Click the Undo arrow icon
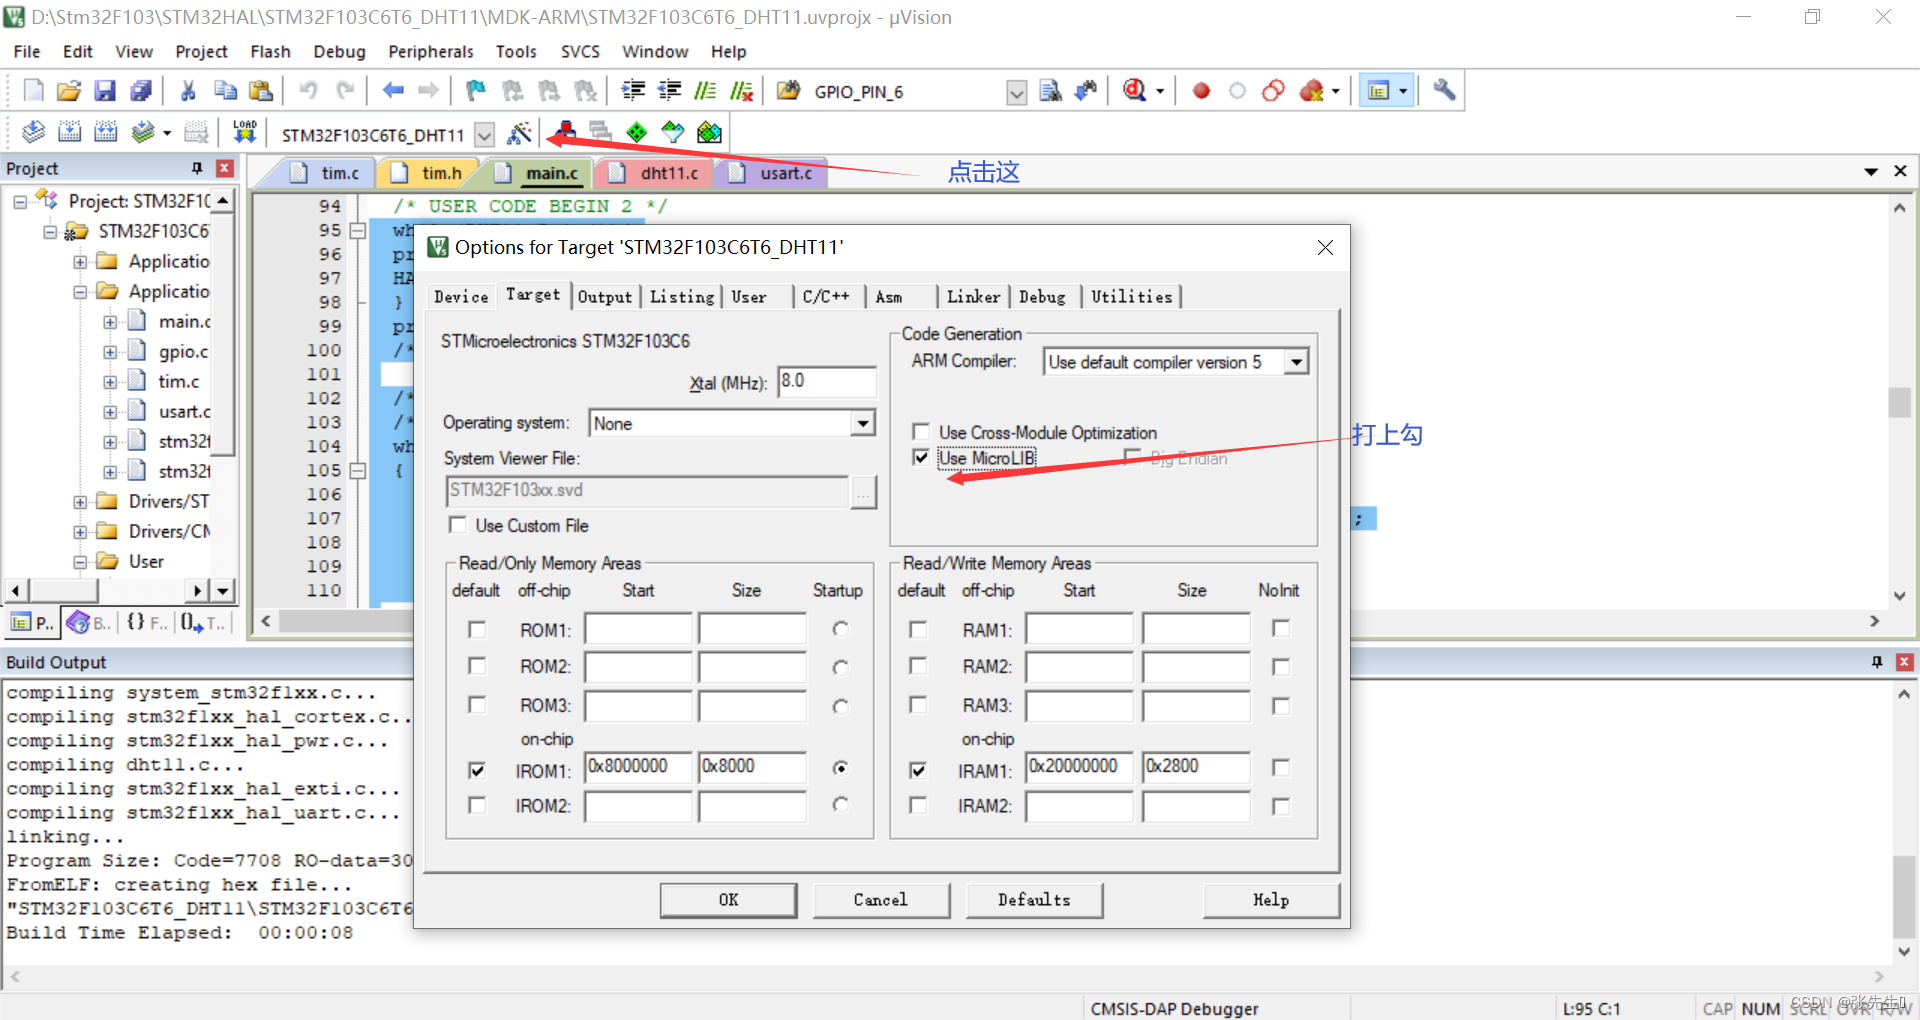 pyautogui.click(x=309, y=91)
